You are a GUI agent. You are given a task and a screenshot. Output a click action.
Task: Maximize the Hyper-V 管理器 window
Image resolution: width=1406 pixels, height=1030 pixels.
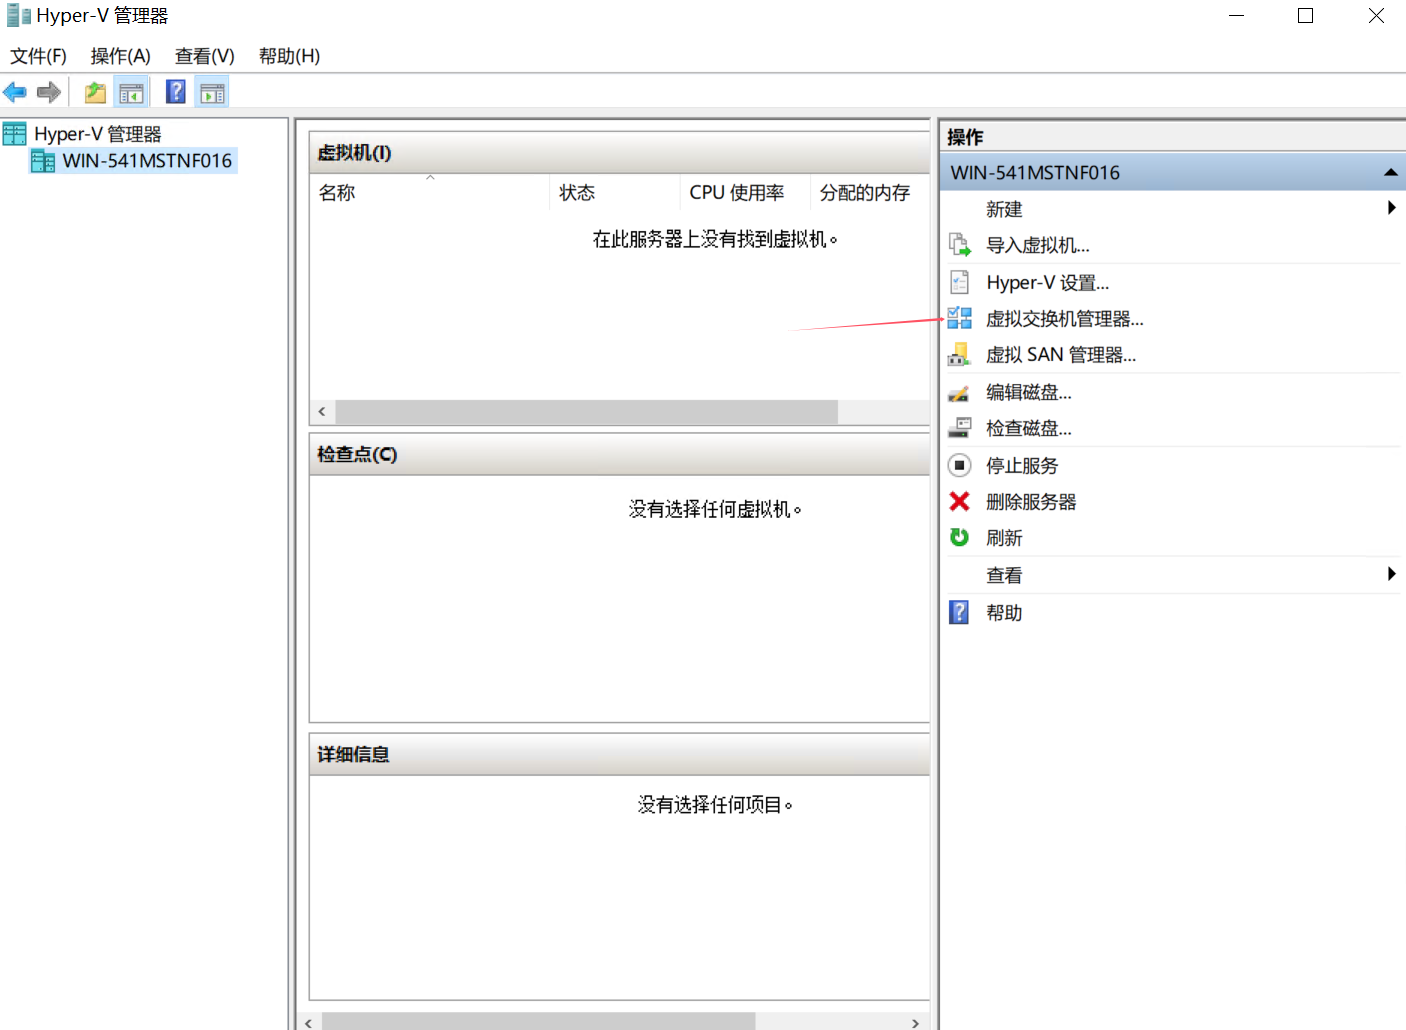click(1305, 16)
